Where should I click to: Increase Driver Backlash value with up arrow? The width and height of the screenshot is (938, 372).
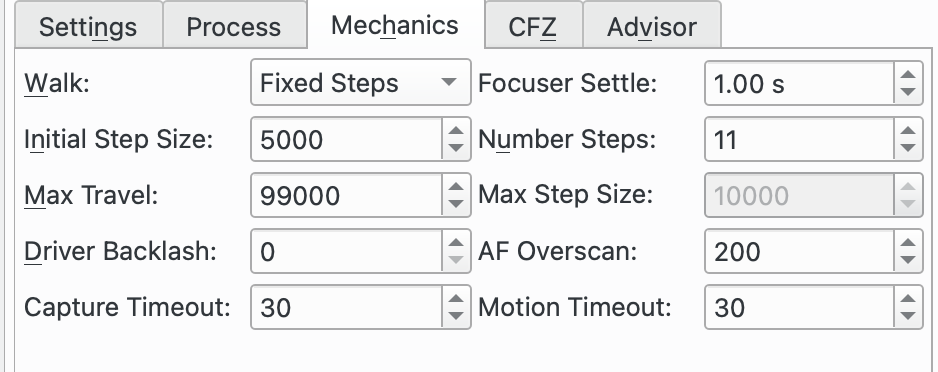(x=456, y=243)
